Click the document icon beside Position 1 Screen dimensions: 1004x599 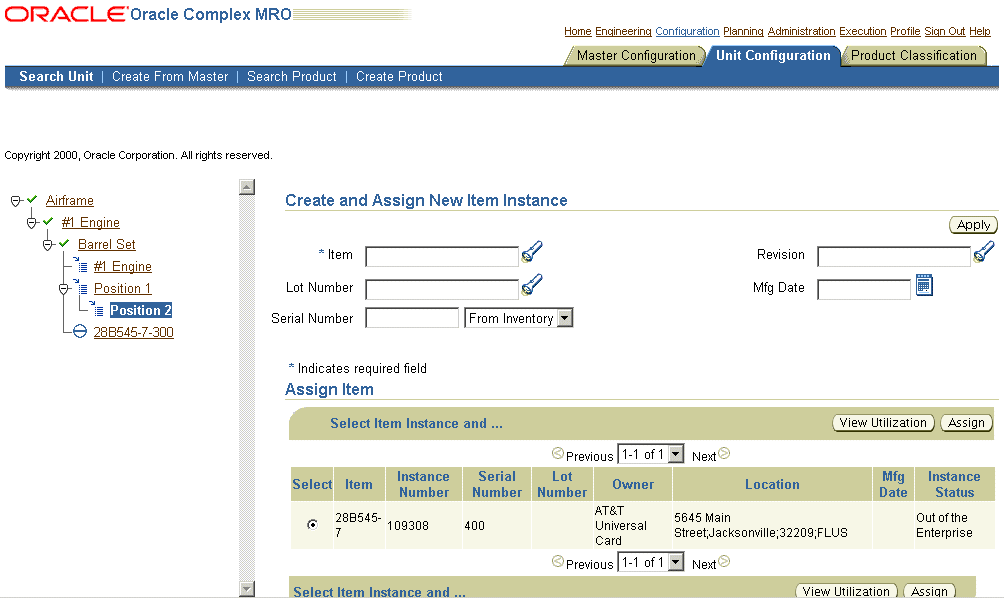(81, 287)
